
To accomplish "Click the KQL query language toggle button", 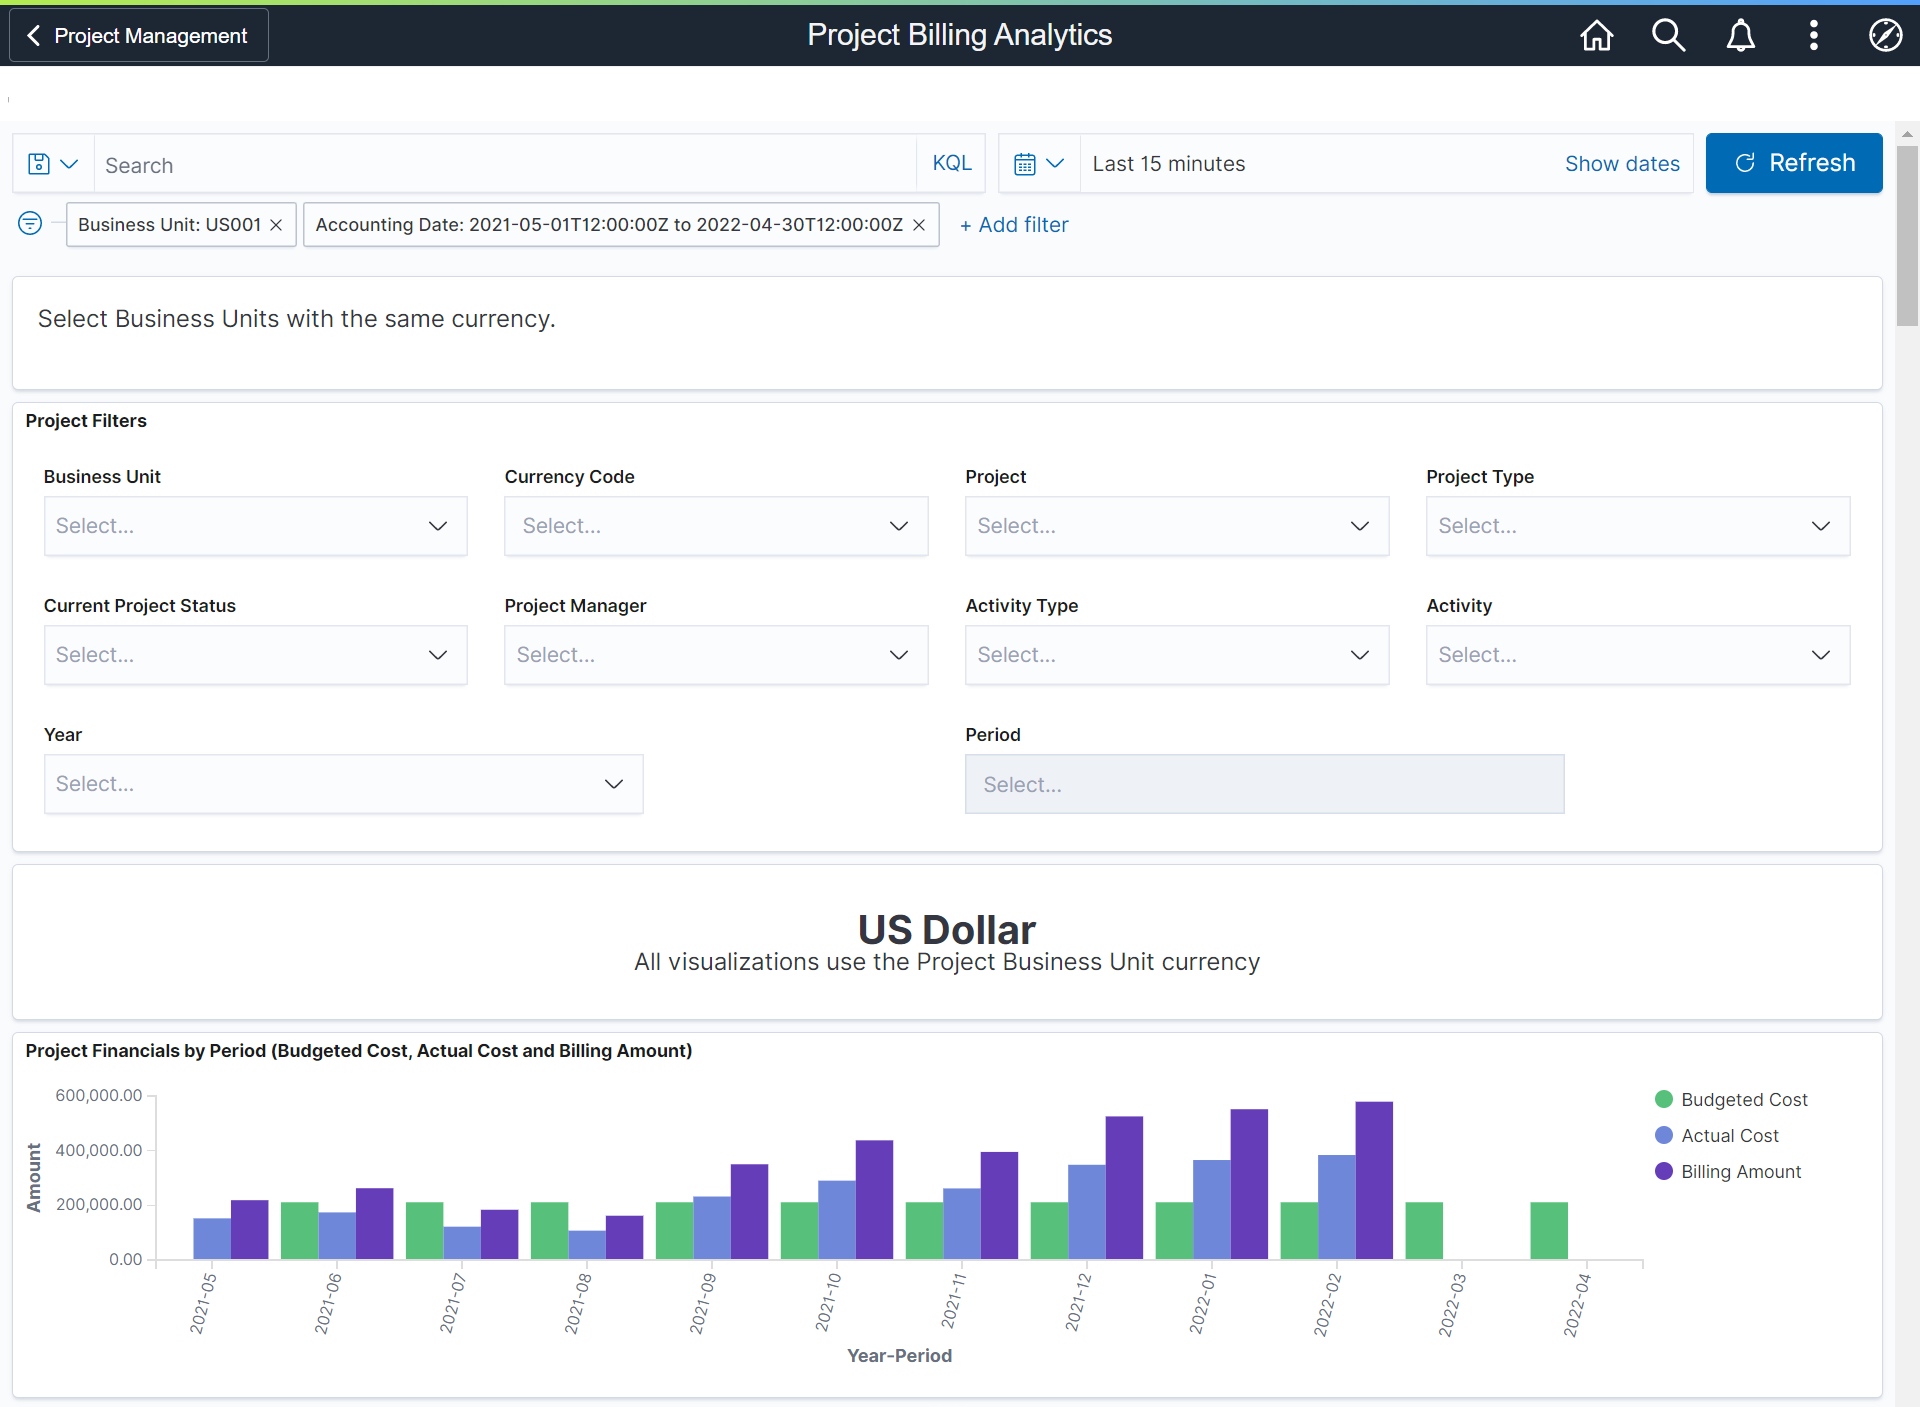I will point(950,164).
